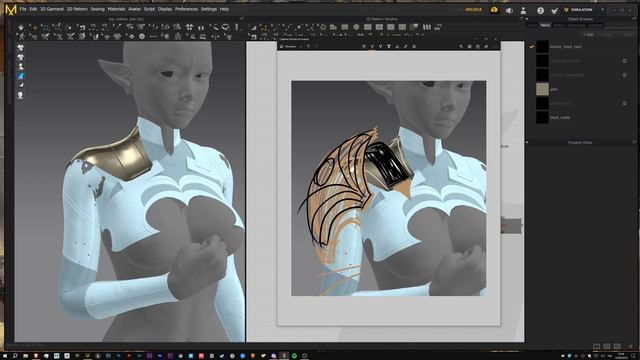This screenshot has width=640, height=360.
Task: Open the Preferences menu
Action: point(187,9)
